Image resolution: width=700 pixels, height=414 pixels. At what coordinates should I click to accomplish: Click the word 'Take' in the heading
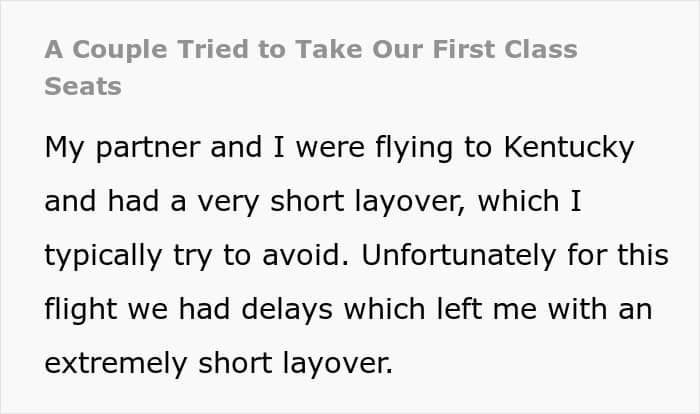pos(329,49)
